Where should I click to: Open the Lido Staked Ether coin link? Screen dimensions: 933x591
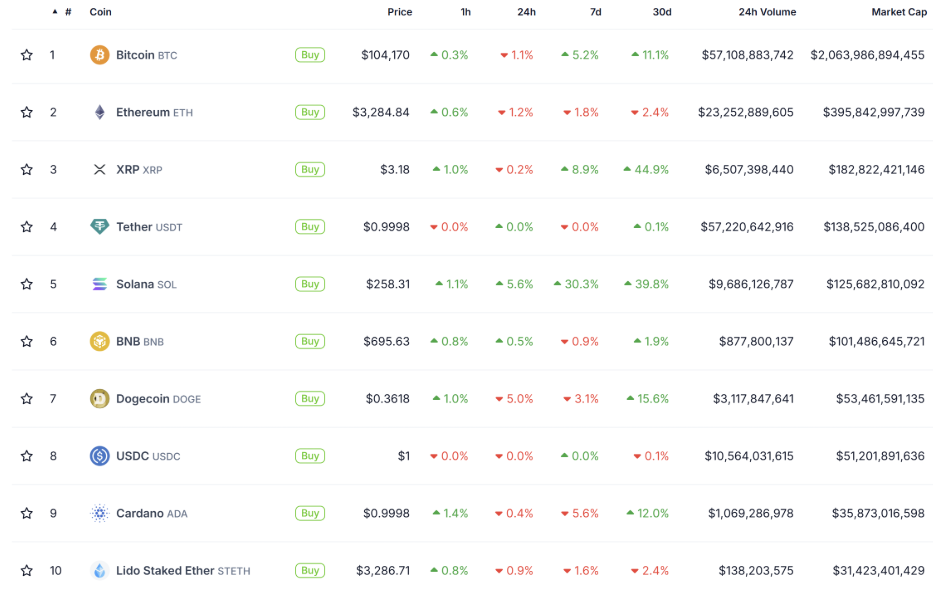click(165, 571)
